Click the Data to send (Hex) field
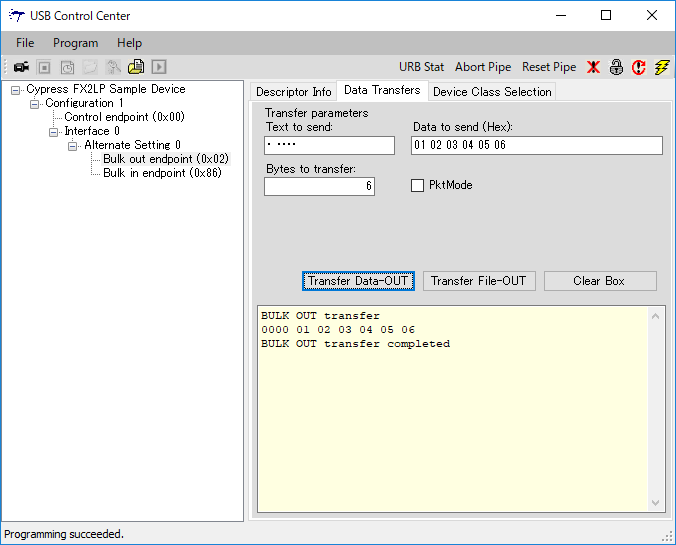The height and width of the screenshot is (545, 676). tap(537, 145)
